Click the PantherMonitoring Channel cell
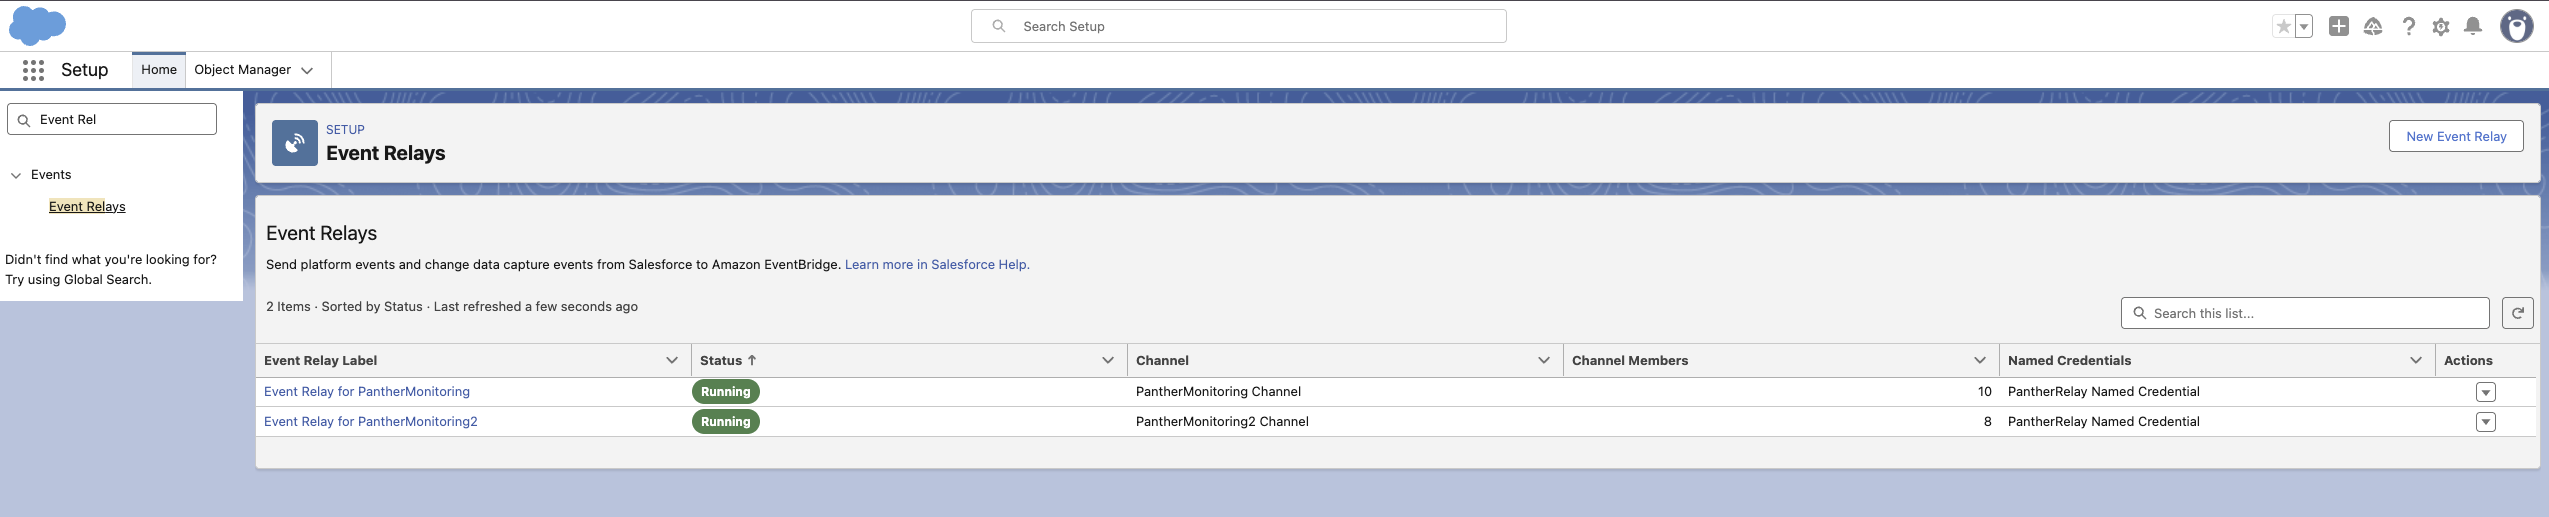This screenshot has width=2549, height=517. pyautogui.click(x=1218, y=392)
